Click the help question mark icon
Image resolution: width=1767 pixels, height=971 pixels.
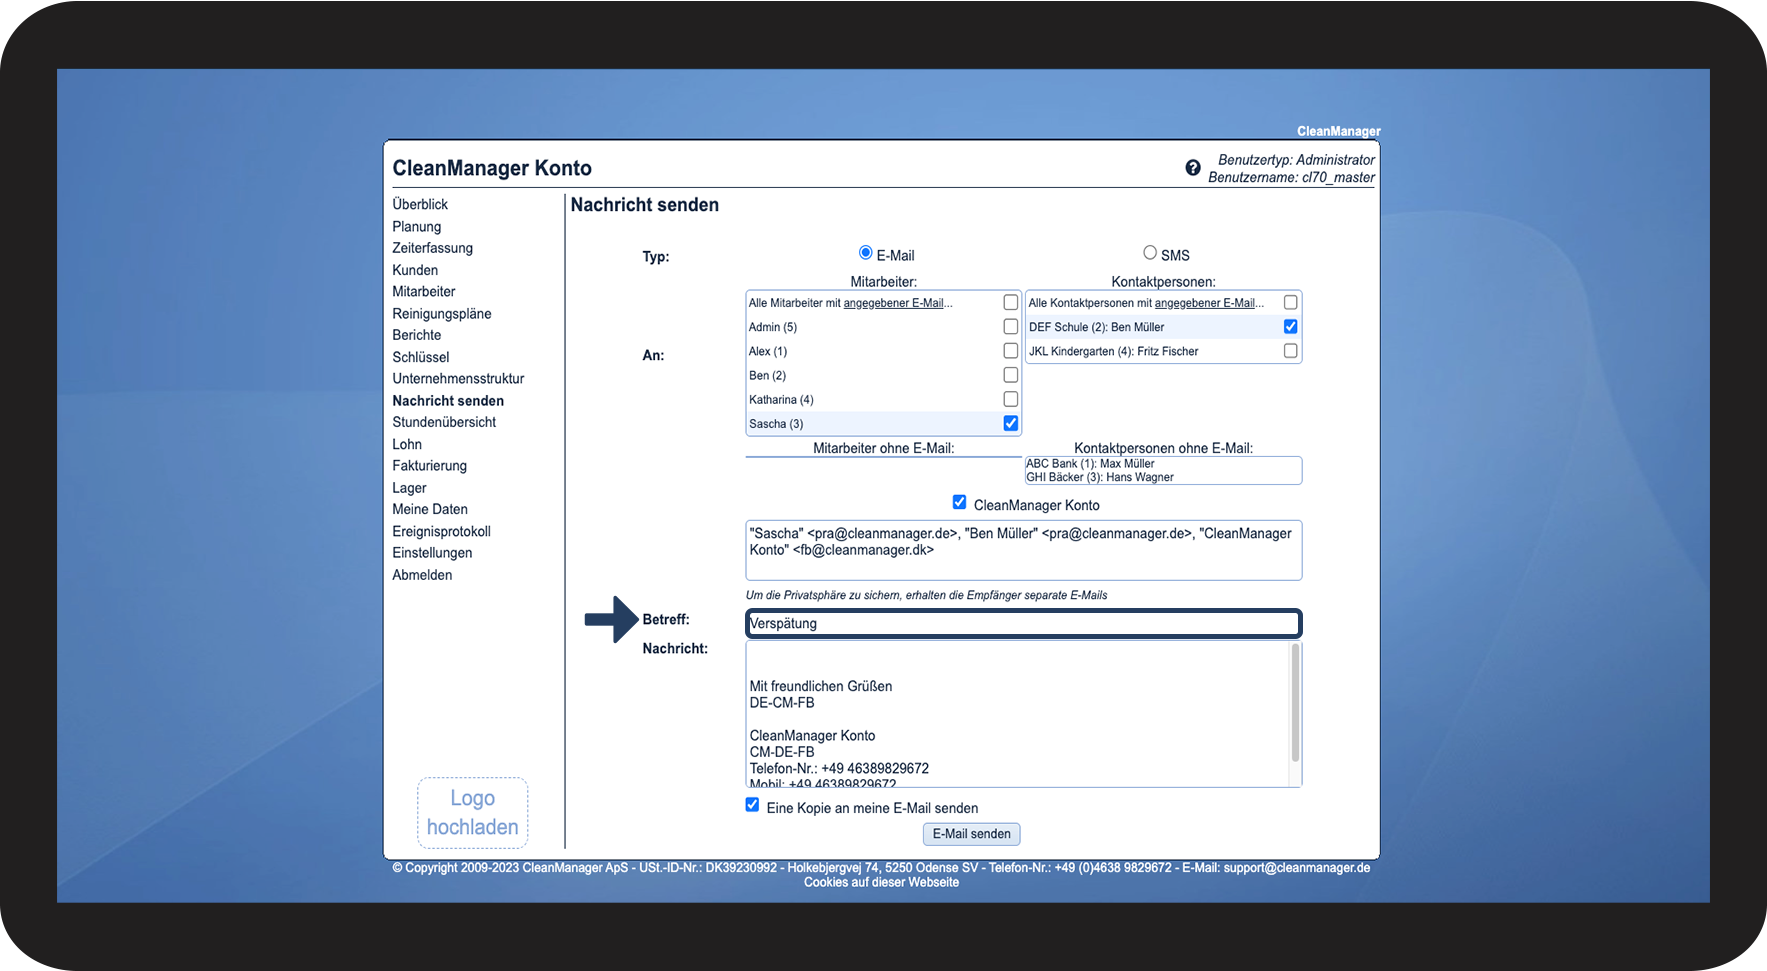[x=1192, y=168]
